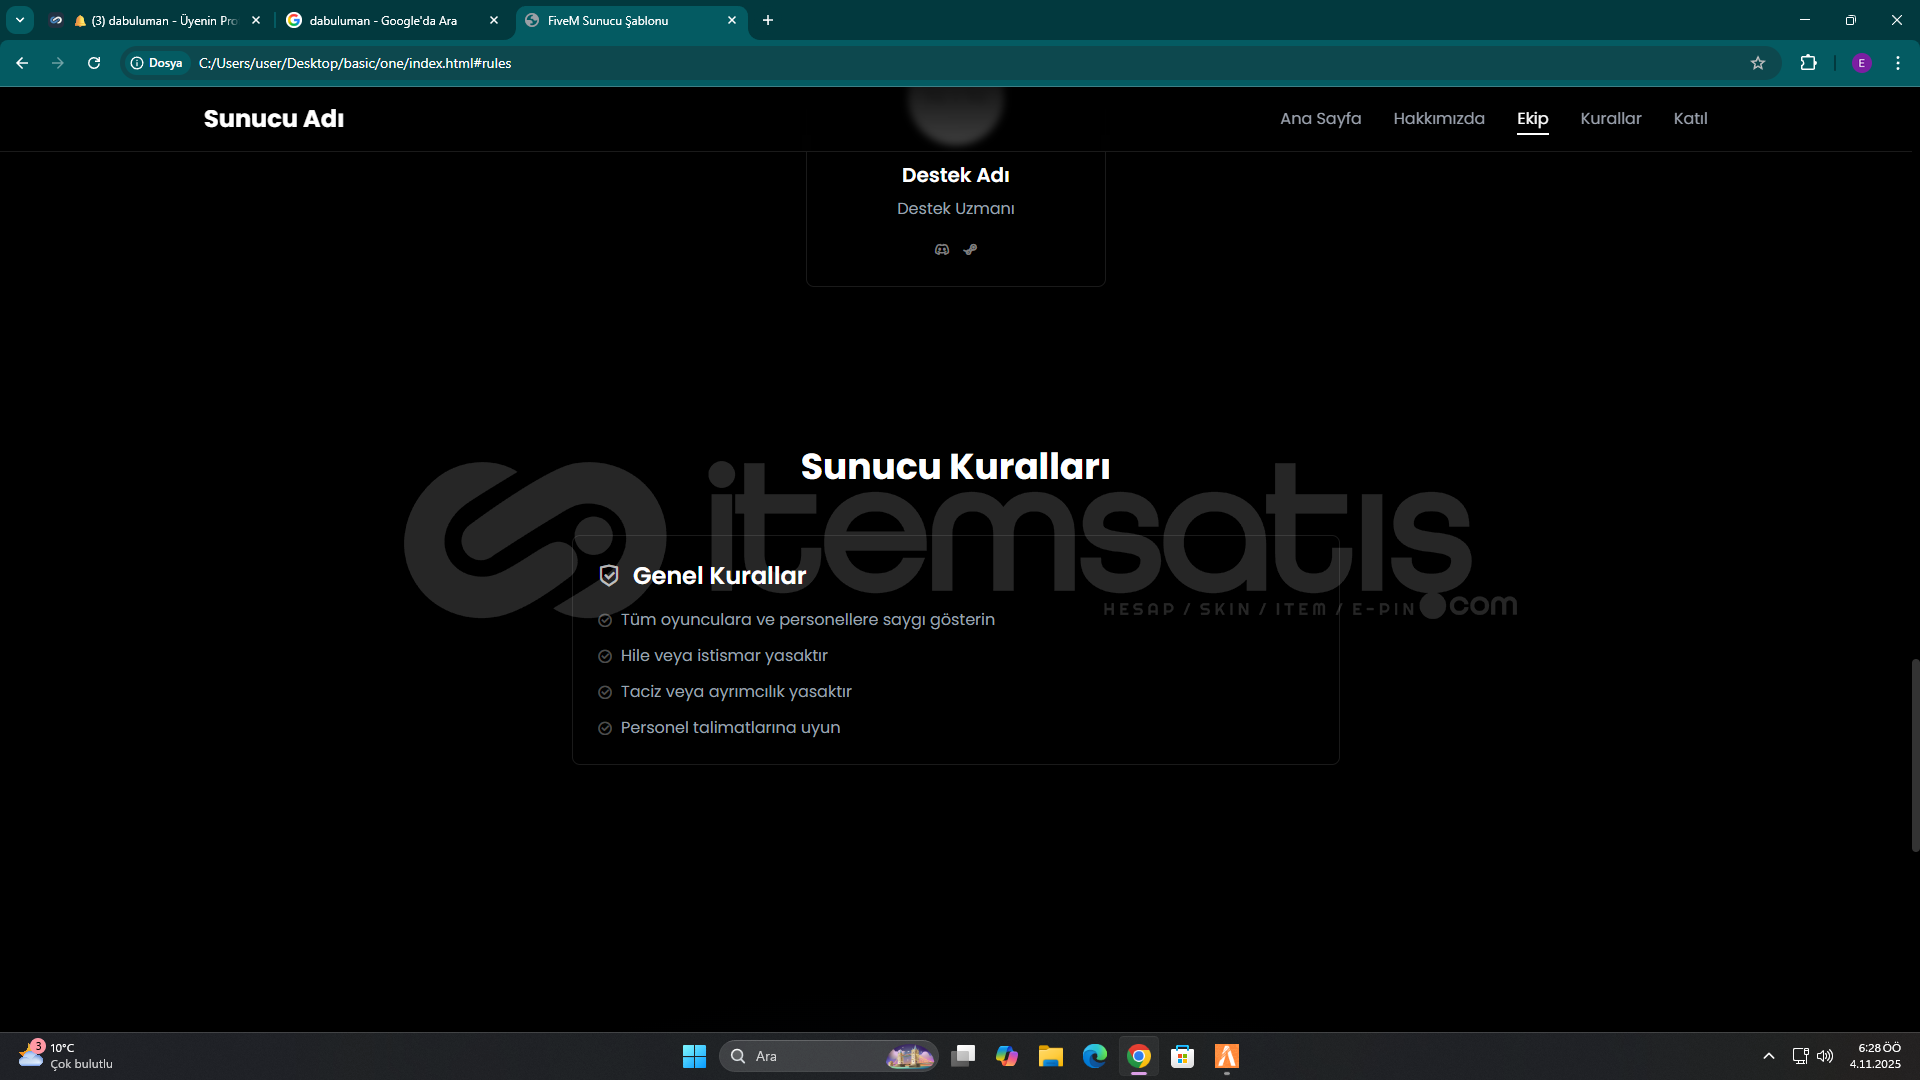The width and height of the screenshot is (1920, 1080).
Task: Click the back arrow in the browser
Action: (x=22, y=63)
